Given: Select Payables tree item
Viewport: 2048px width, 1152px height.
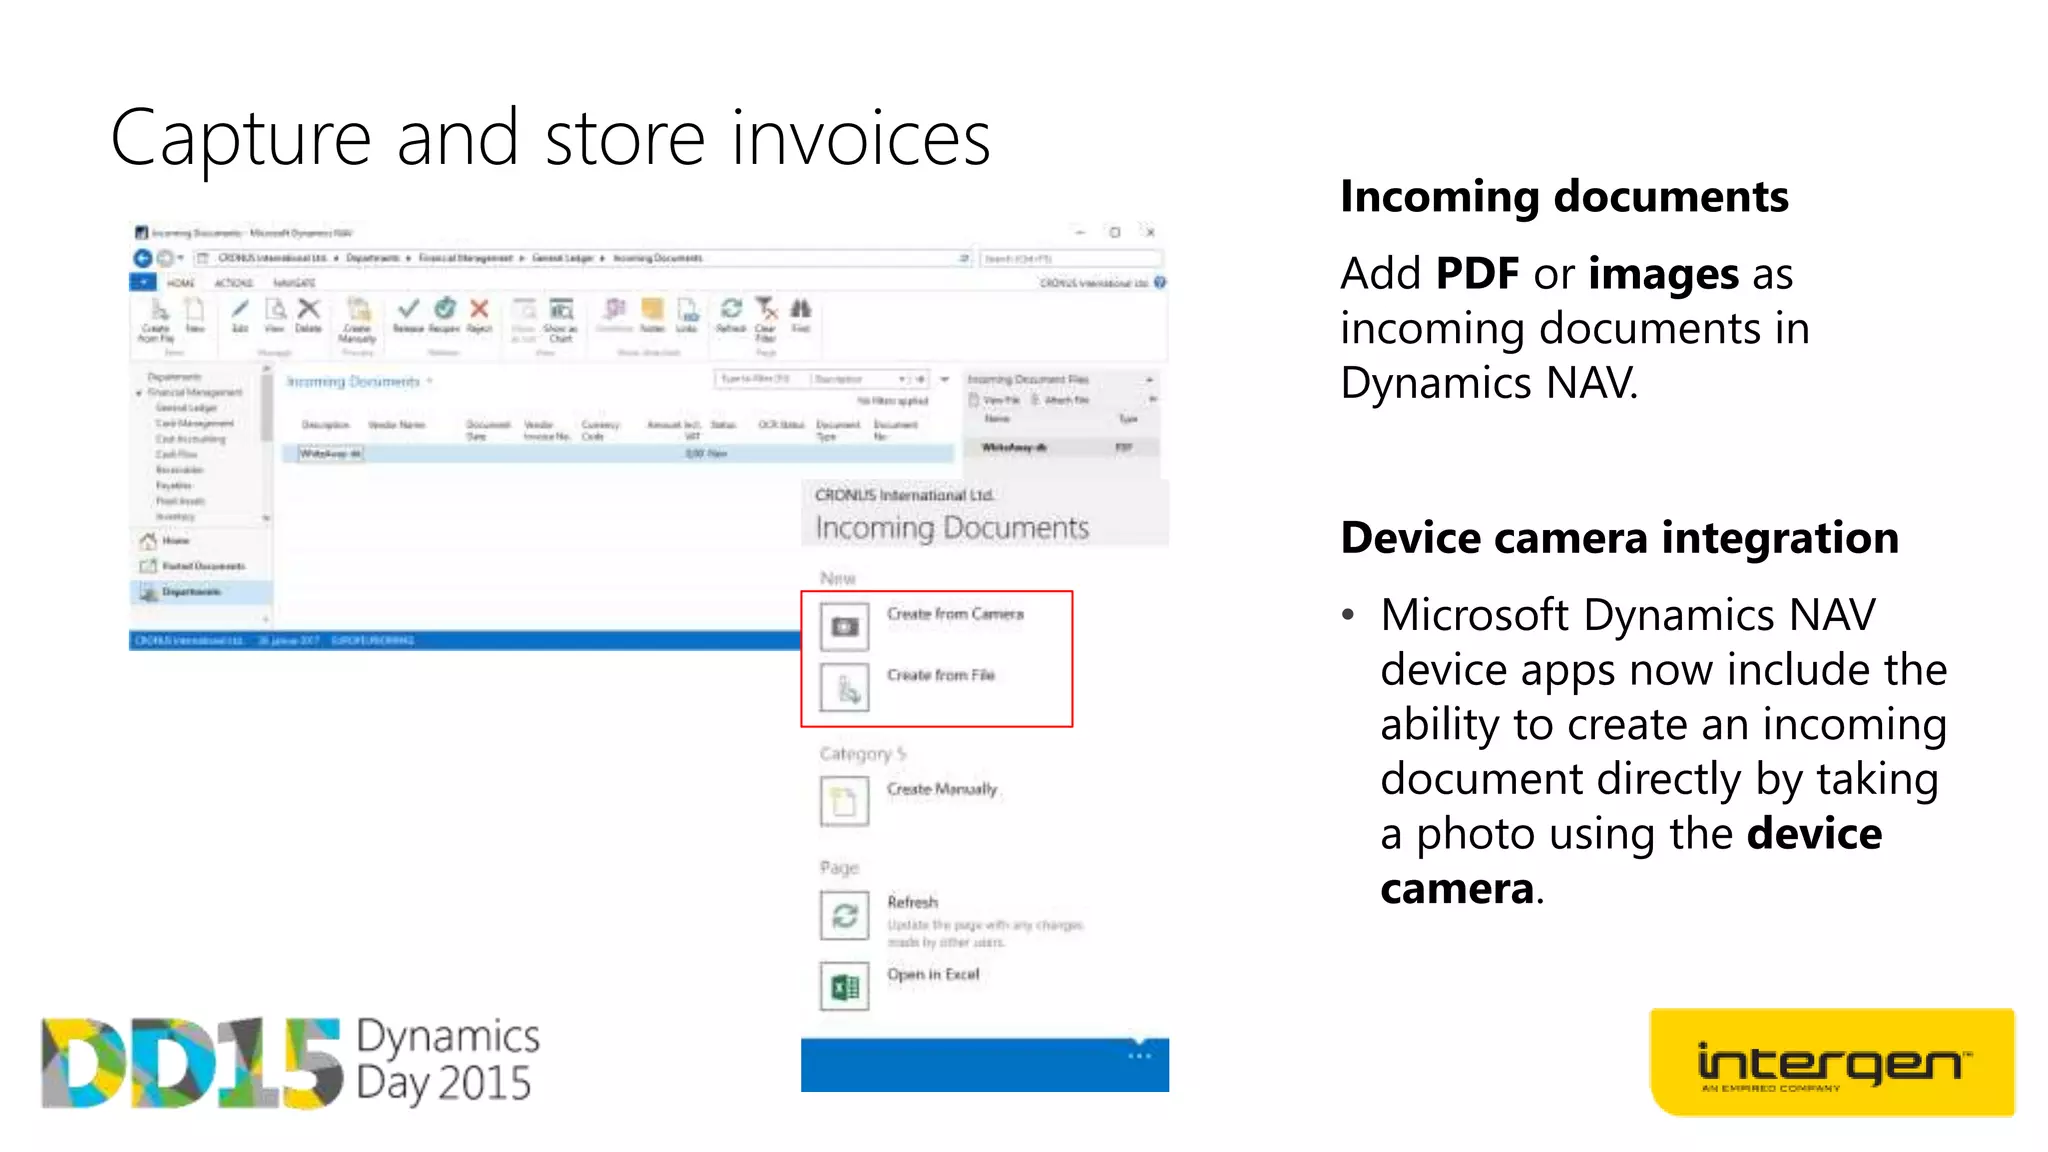Looking at the screenshot, I should point(174,485).
